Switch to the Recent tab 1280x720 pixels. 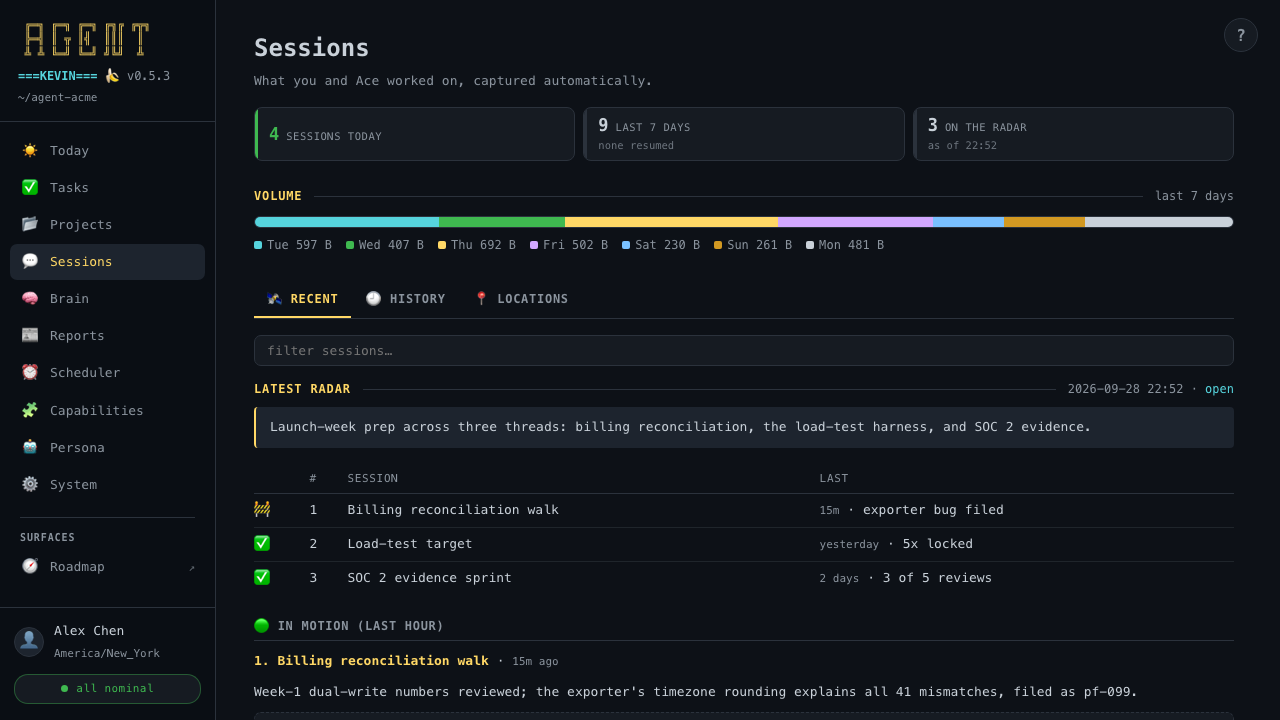tap(302, 299)
